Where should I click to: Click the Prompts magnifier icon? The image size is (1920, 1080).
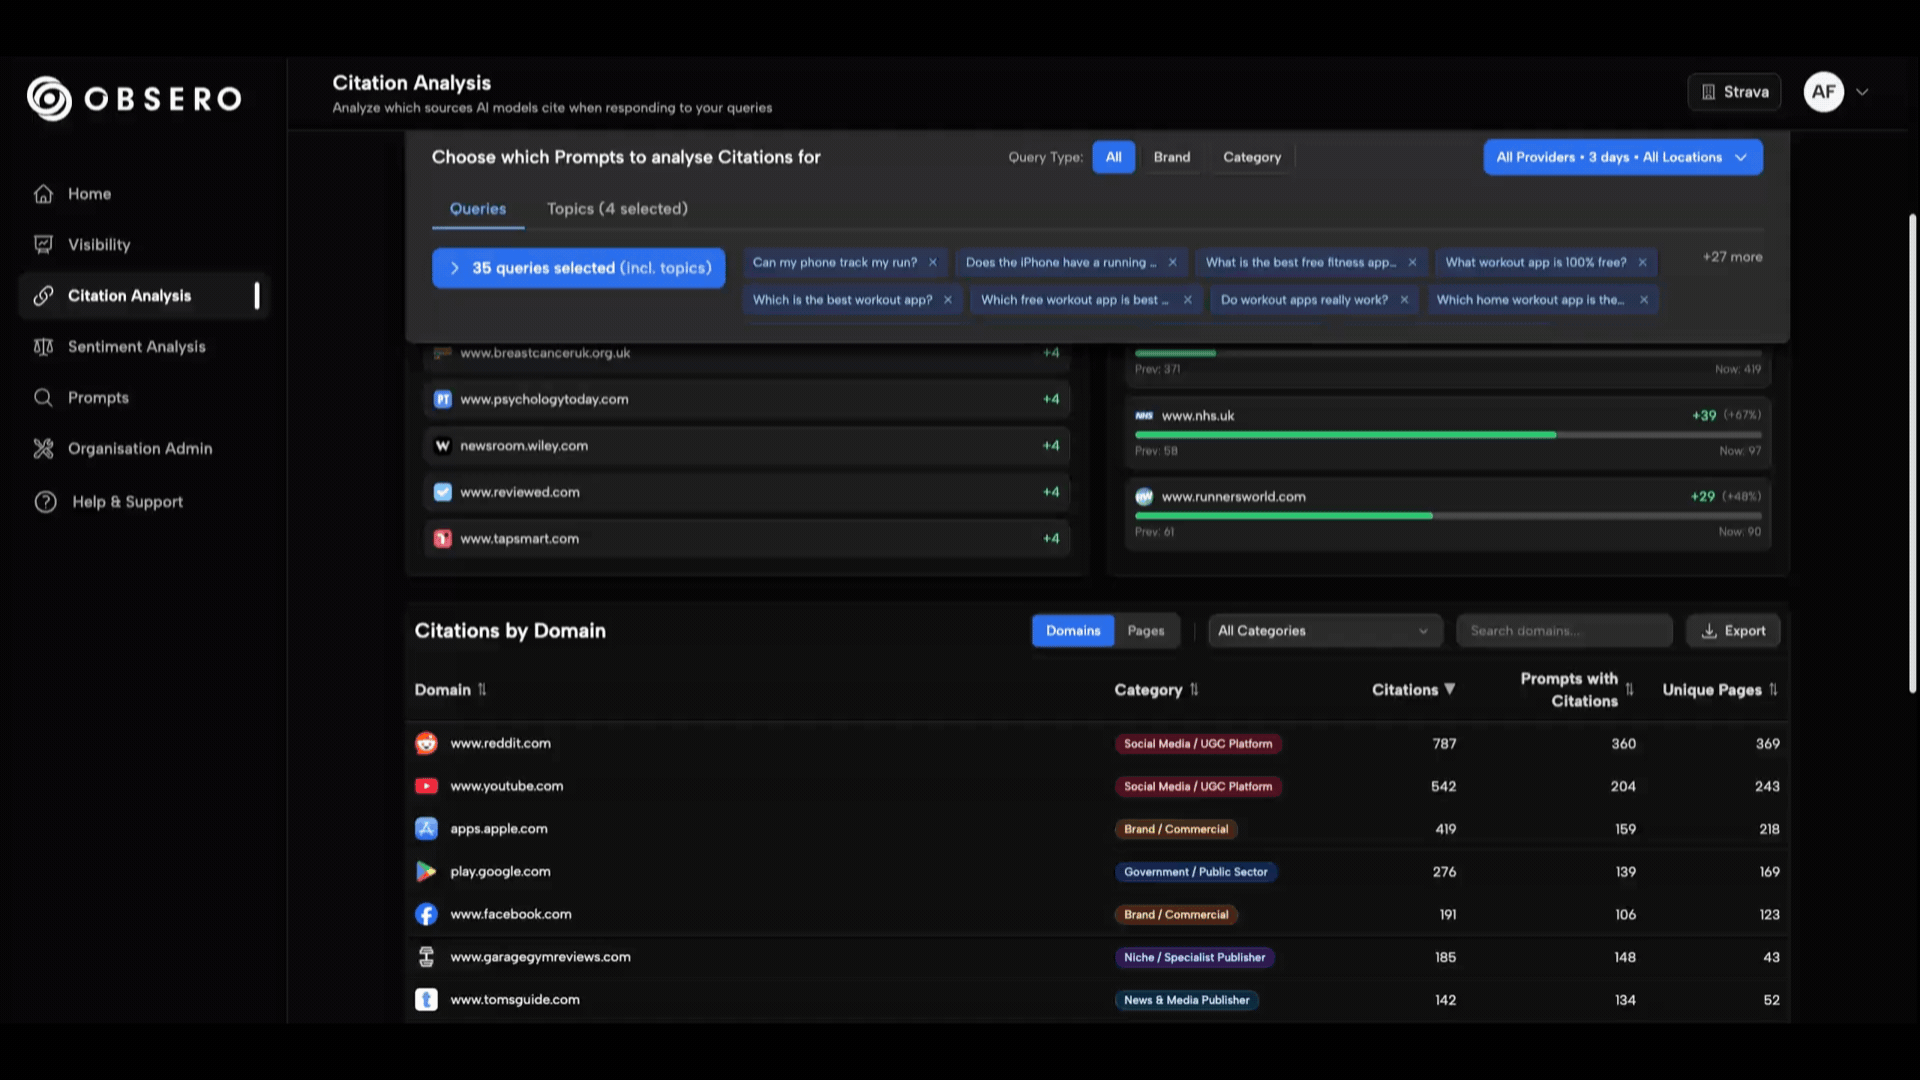(x=43, y=398)
